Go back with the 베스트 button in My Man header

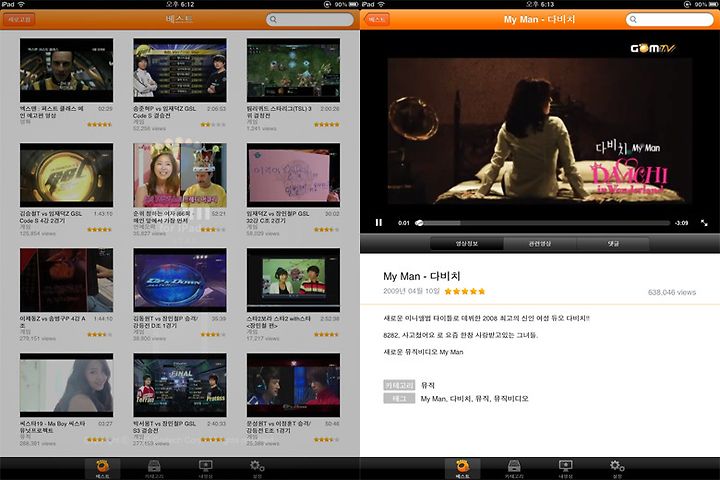377,19
